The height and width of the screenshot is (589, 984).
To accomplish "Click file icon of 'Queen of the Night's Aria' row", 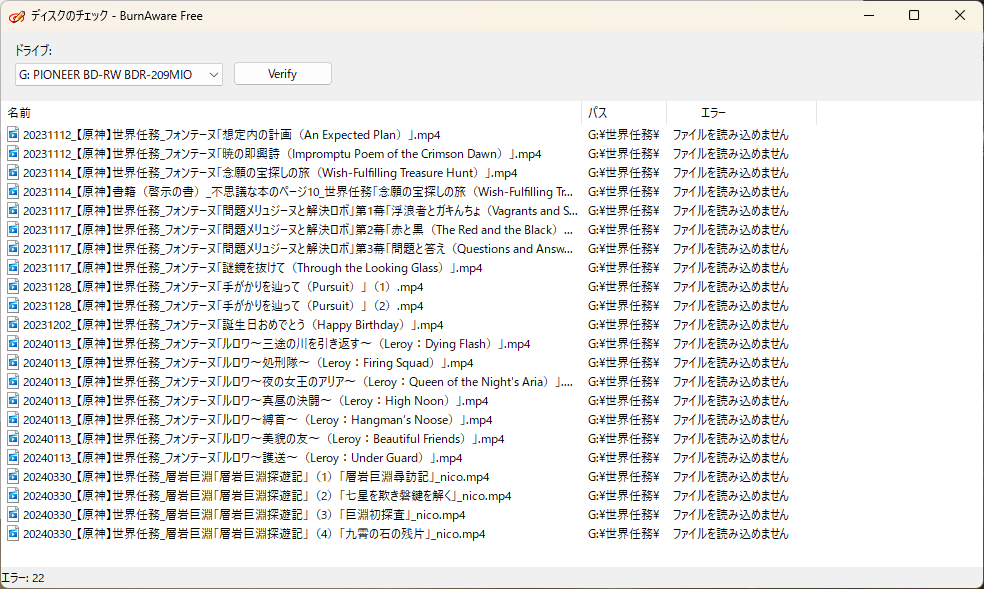I will pos(13,381).
